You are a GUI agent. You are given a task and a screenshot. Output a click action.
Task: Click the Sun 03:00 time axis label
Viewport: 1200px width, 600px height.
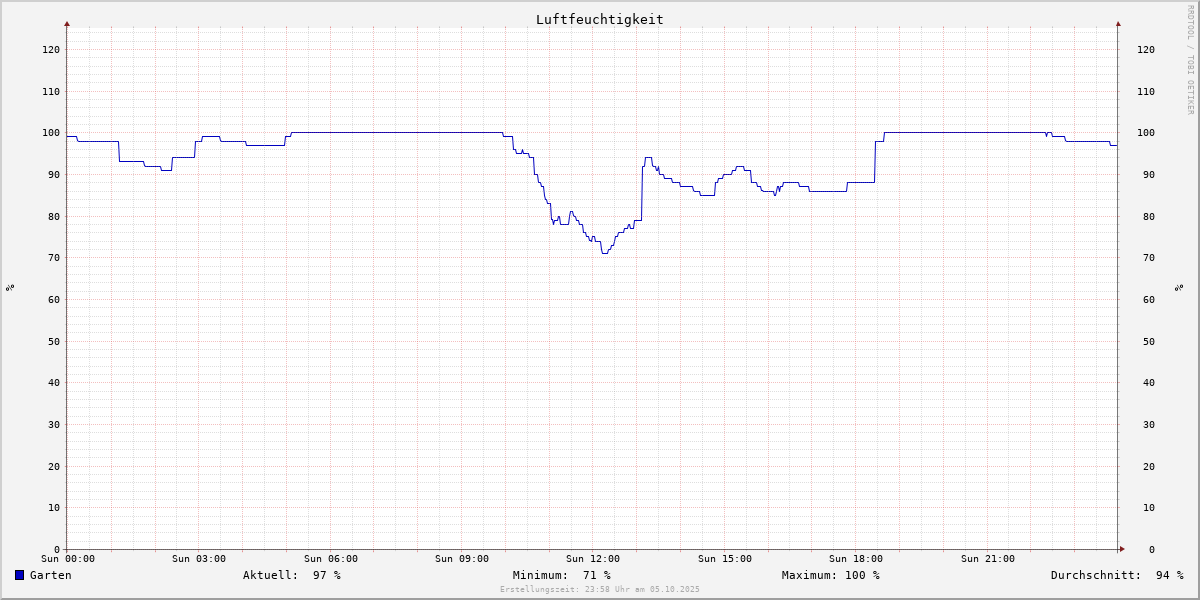pos(199,559)
